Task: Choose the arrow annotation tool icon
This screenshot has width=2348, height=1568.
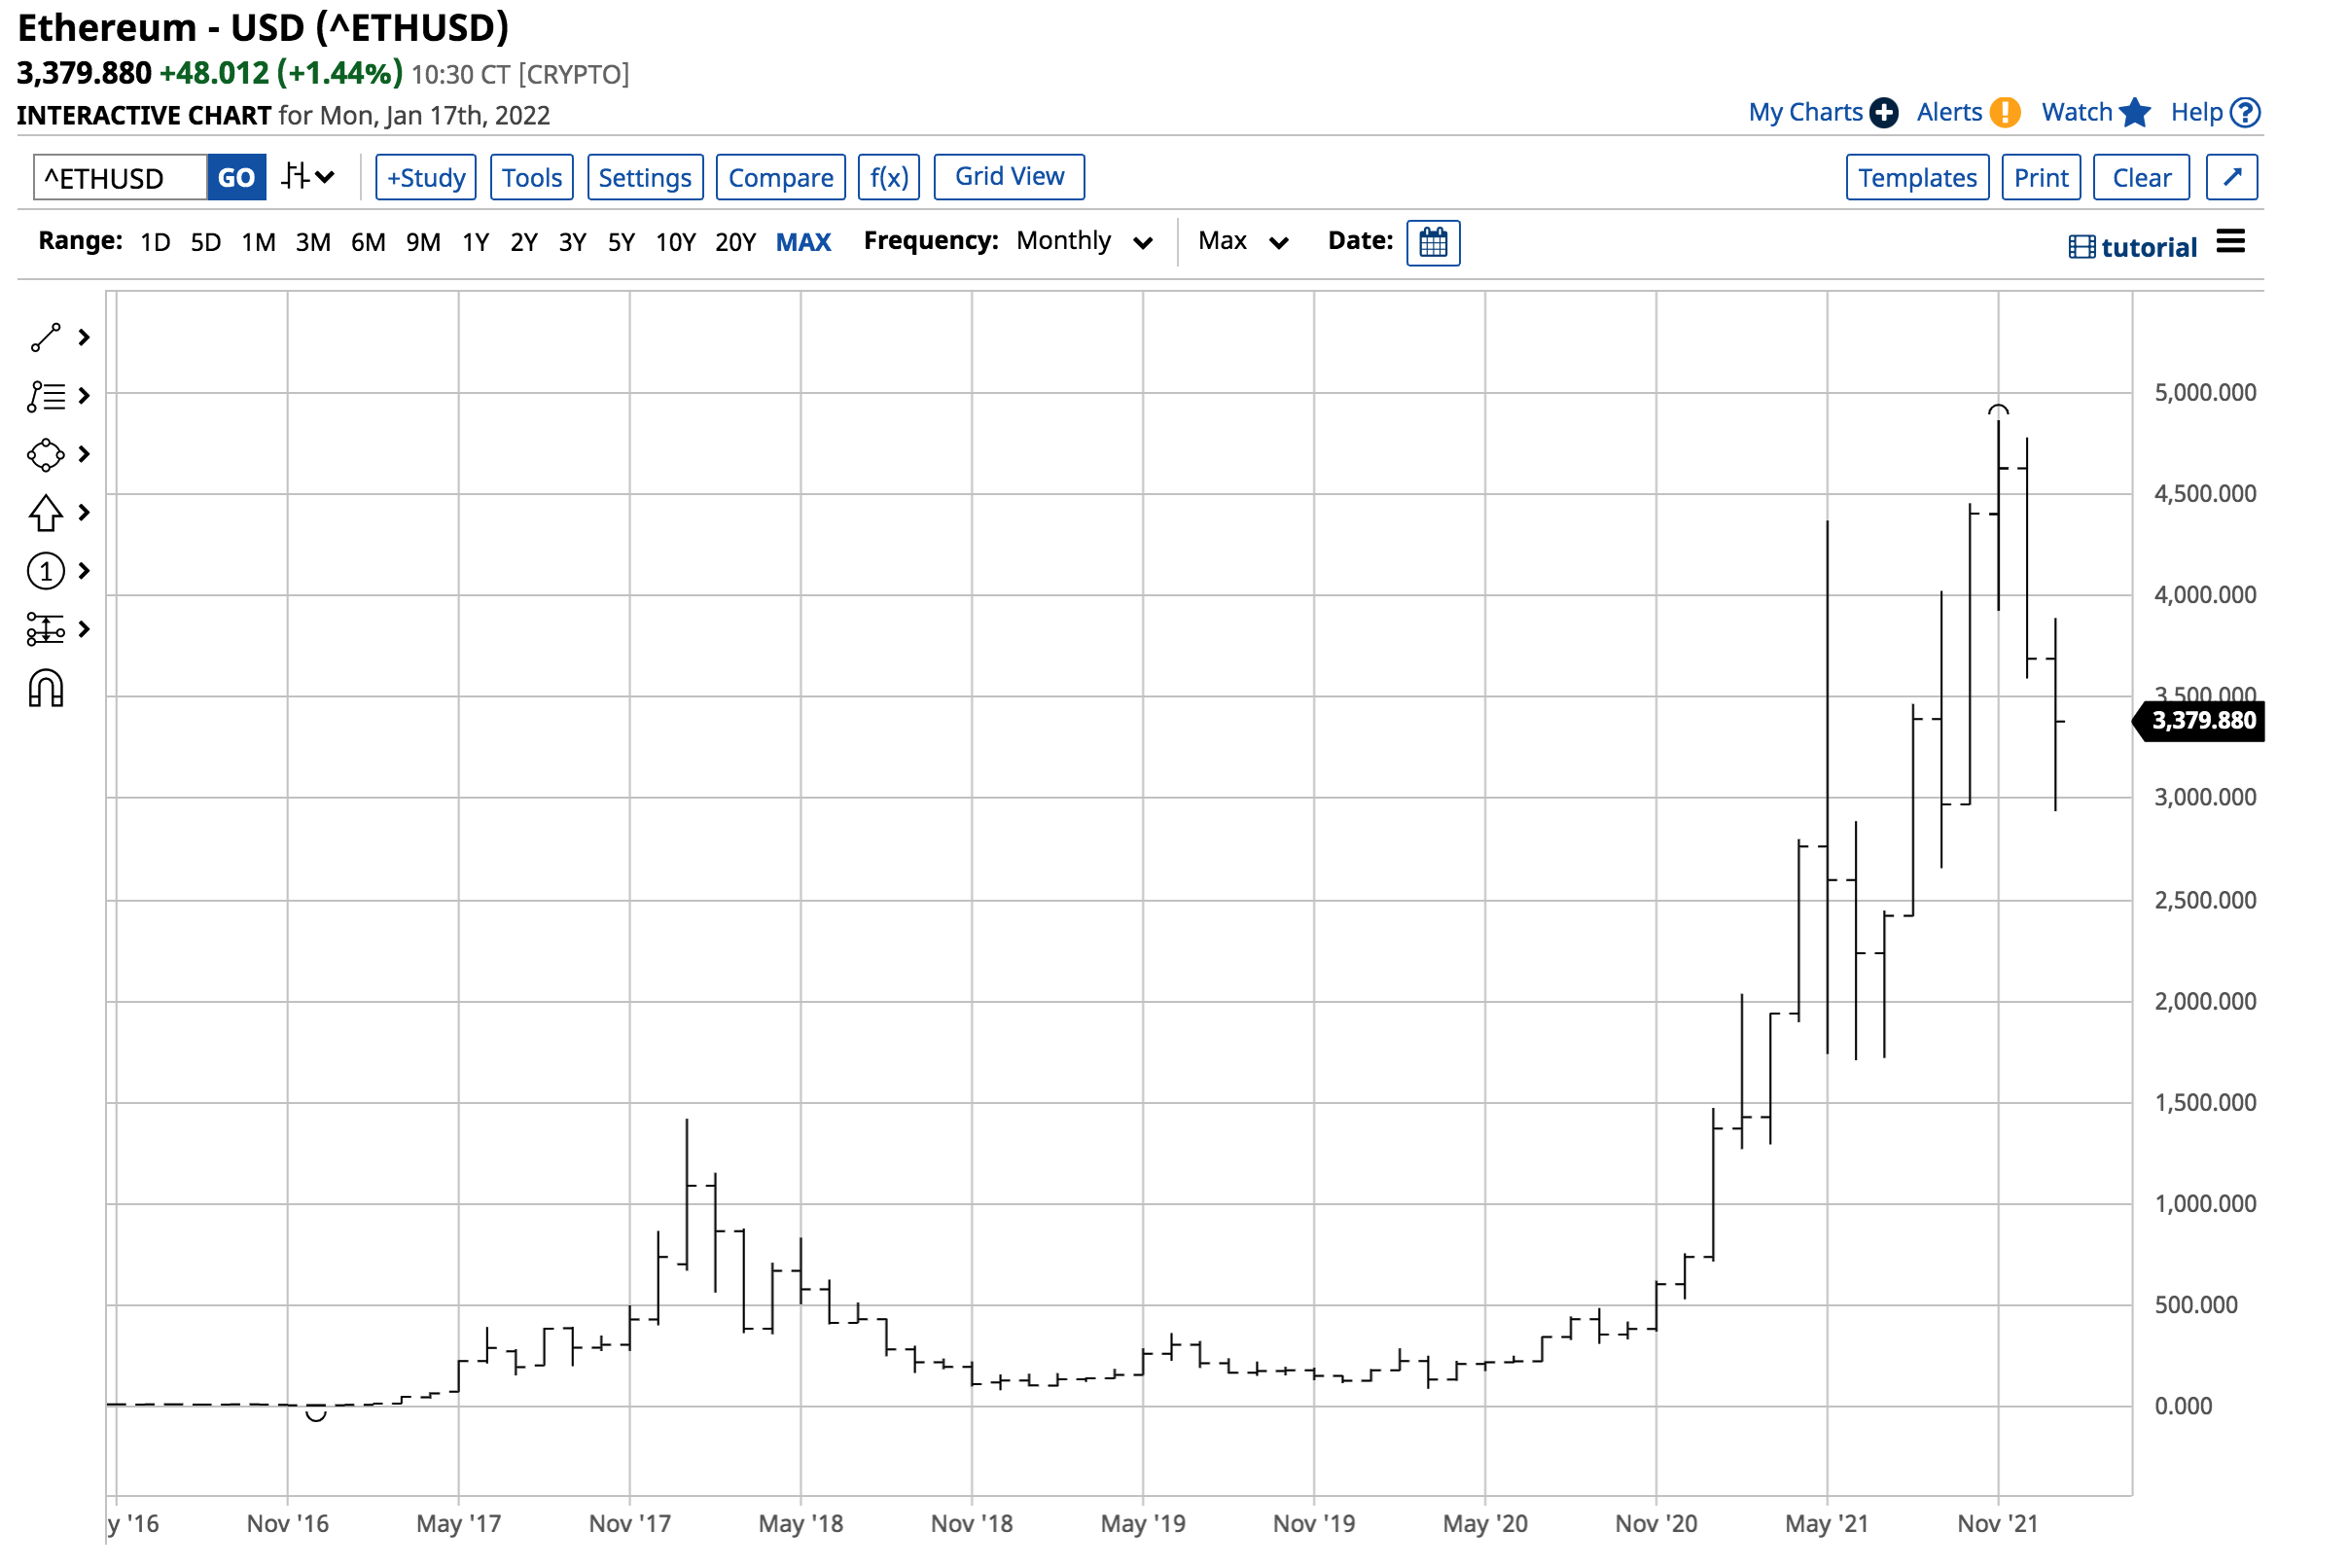Action: click(46, 513)
